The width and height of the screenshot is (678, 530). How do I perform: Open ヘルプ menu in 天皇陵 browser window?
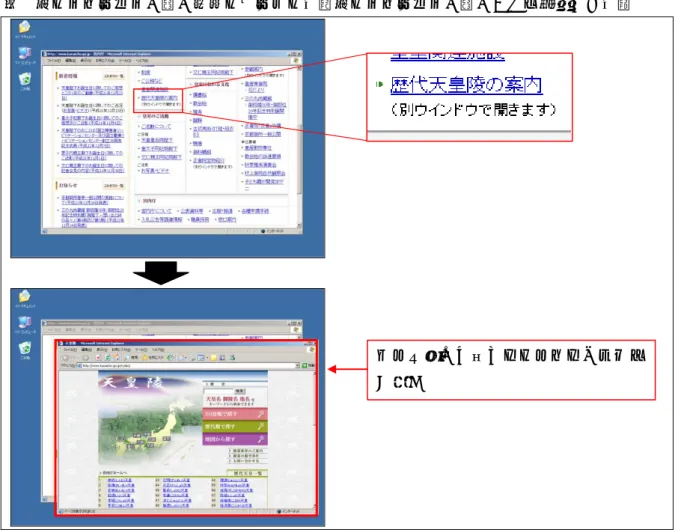[x=157, y=350]
